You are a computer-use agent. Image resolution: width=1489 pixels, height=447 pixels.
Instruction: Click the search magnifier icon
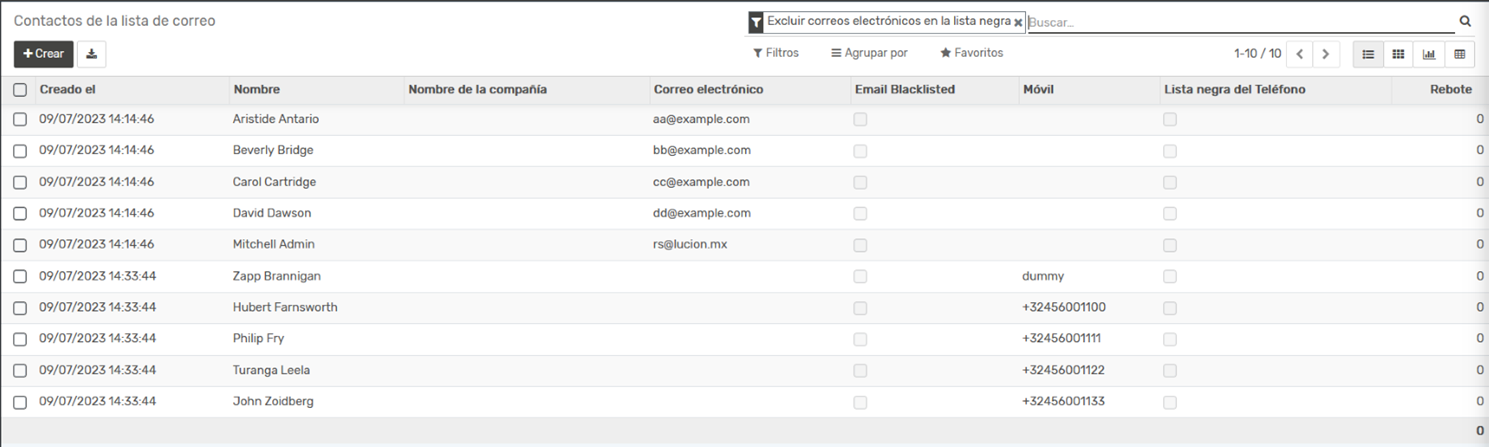point(1466,21)
